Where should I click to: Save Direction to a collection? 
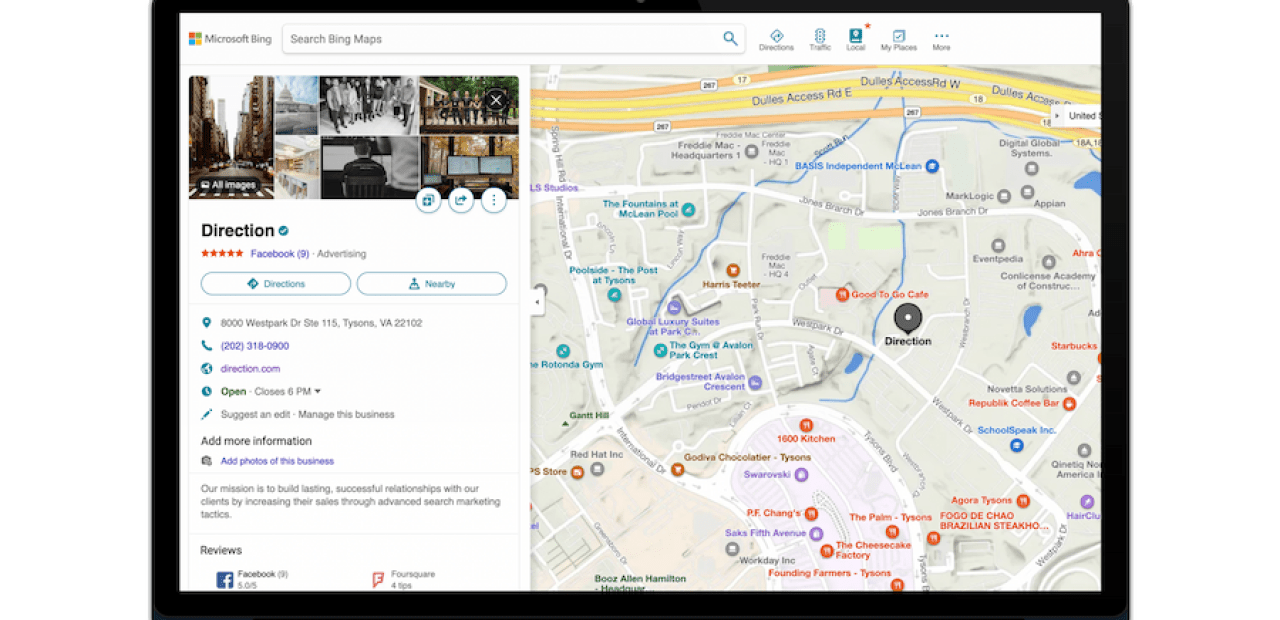428,200
